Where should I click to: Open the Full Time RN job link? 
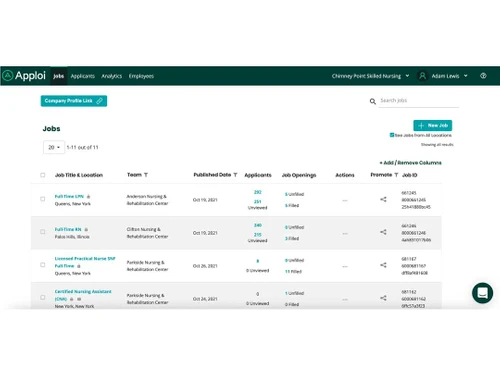[68, 229]
